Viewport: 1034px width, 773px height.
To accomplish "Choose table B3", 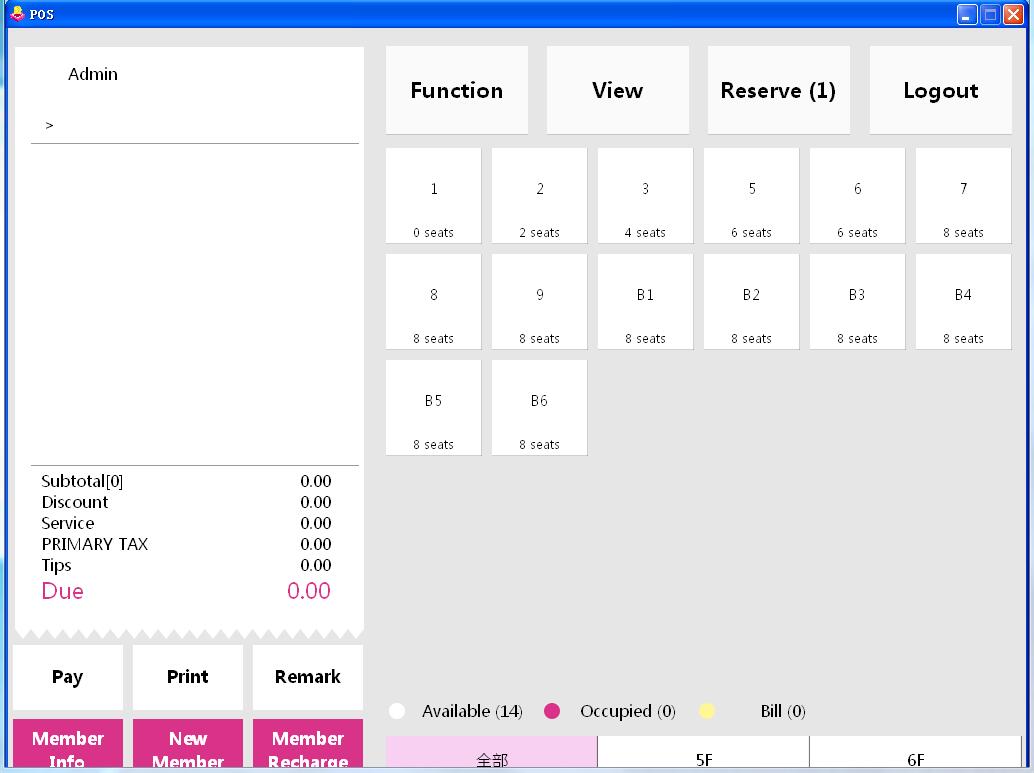I will point(857,301).
